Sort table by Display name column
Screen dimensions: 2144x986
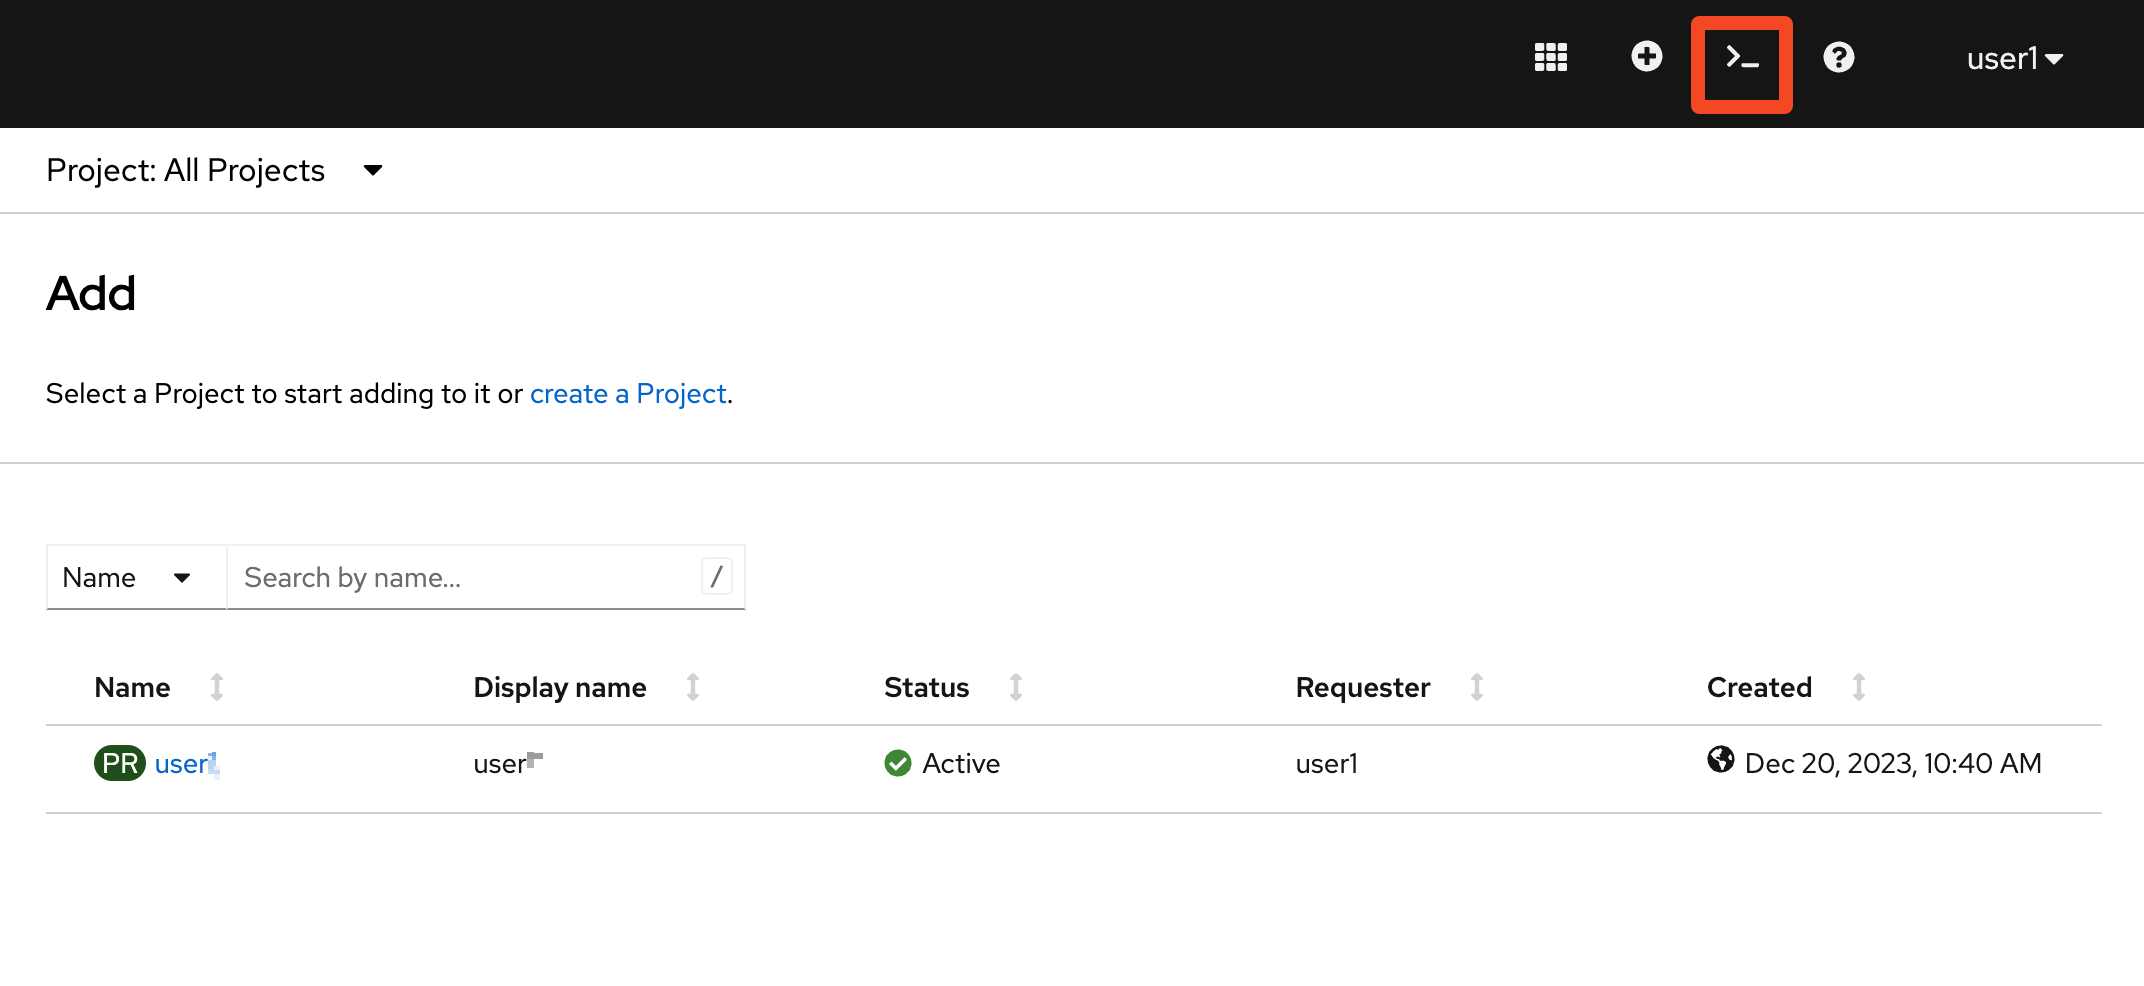pyautogui.click(x=559, y=687)
